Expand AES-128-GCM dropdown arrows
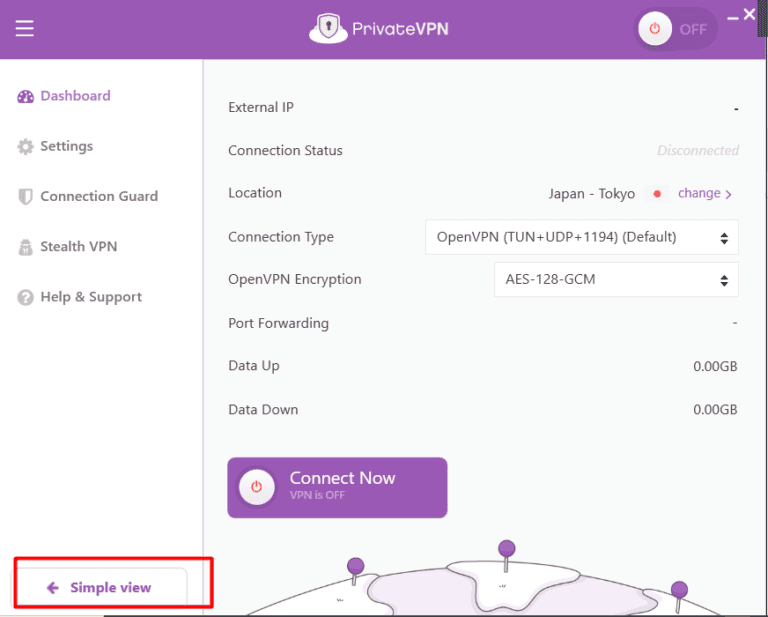Screen dimensions: 768x617 [724, 281]
